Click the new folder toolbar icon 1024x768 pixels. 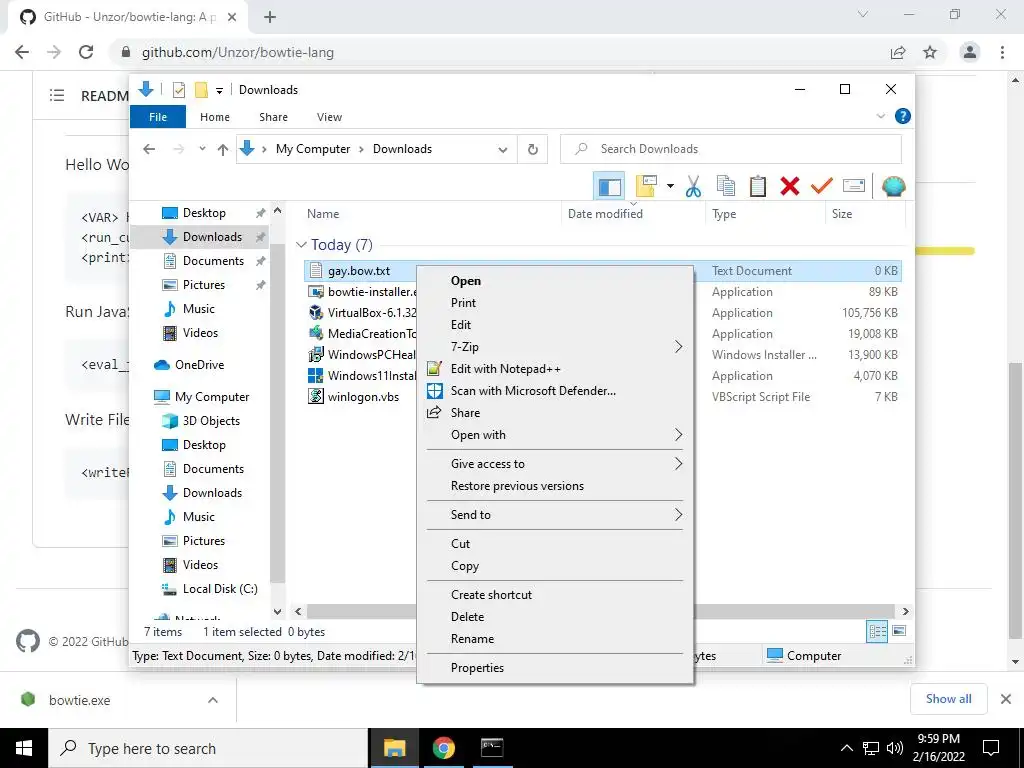[646, 187]
